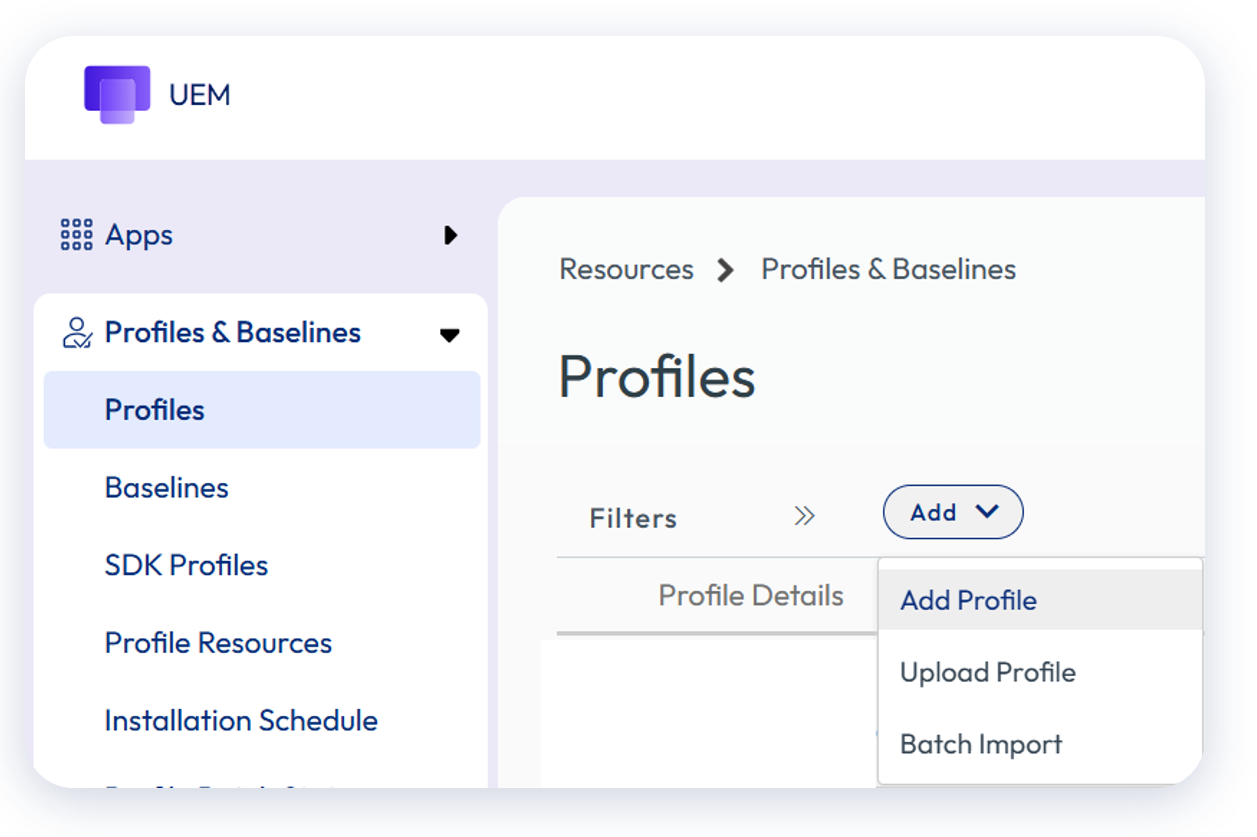Select Batch Import menu option
1257x837 pixels.
(980, 745)
